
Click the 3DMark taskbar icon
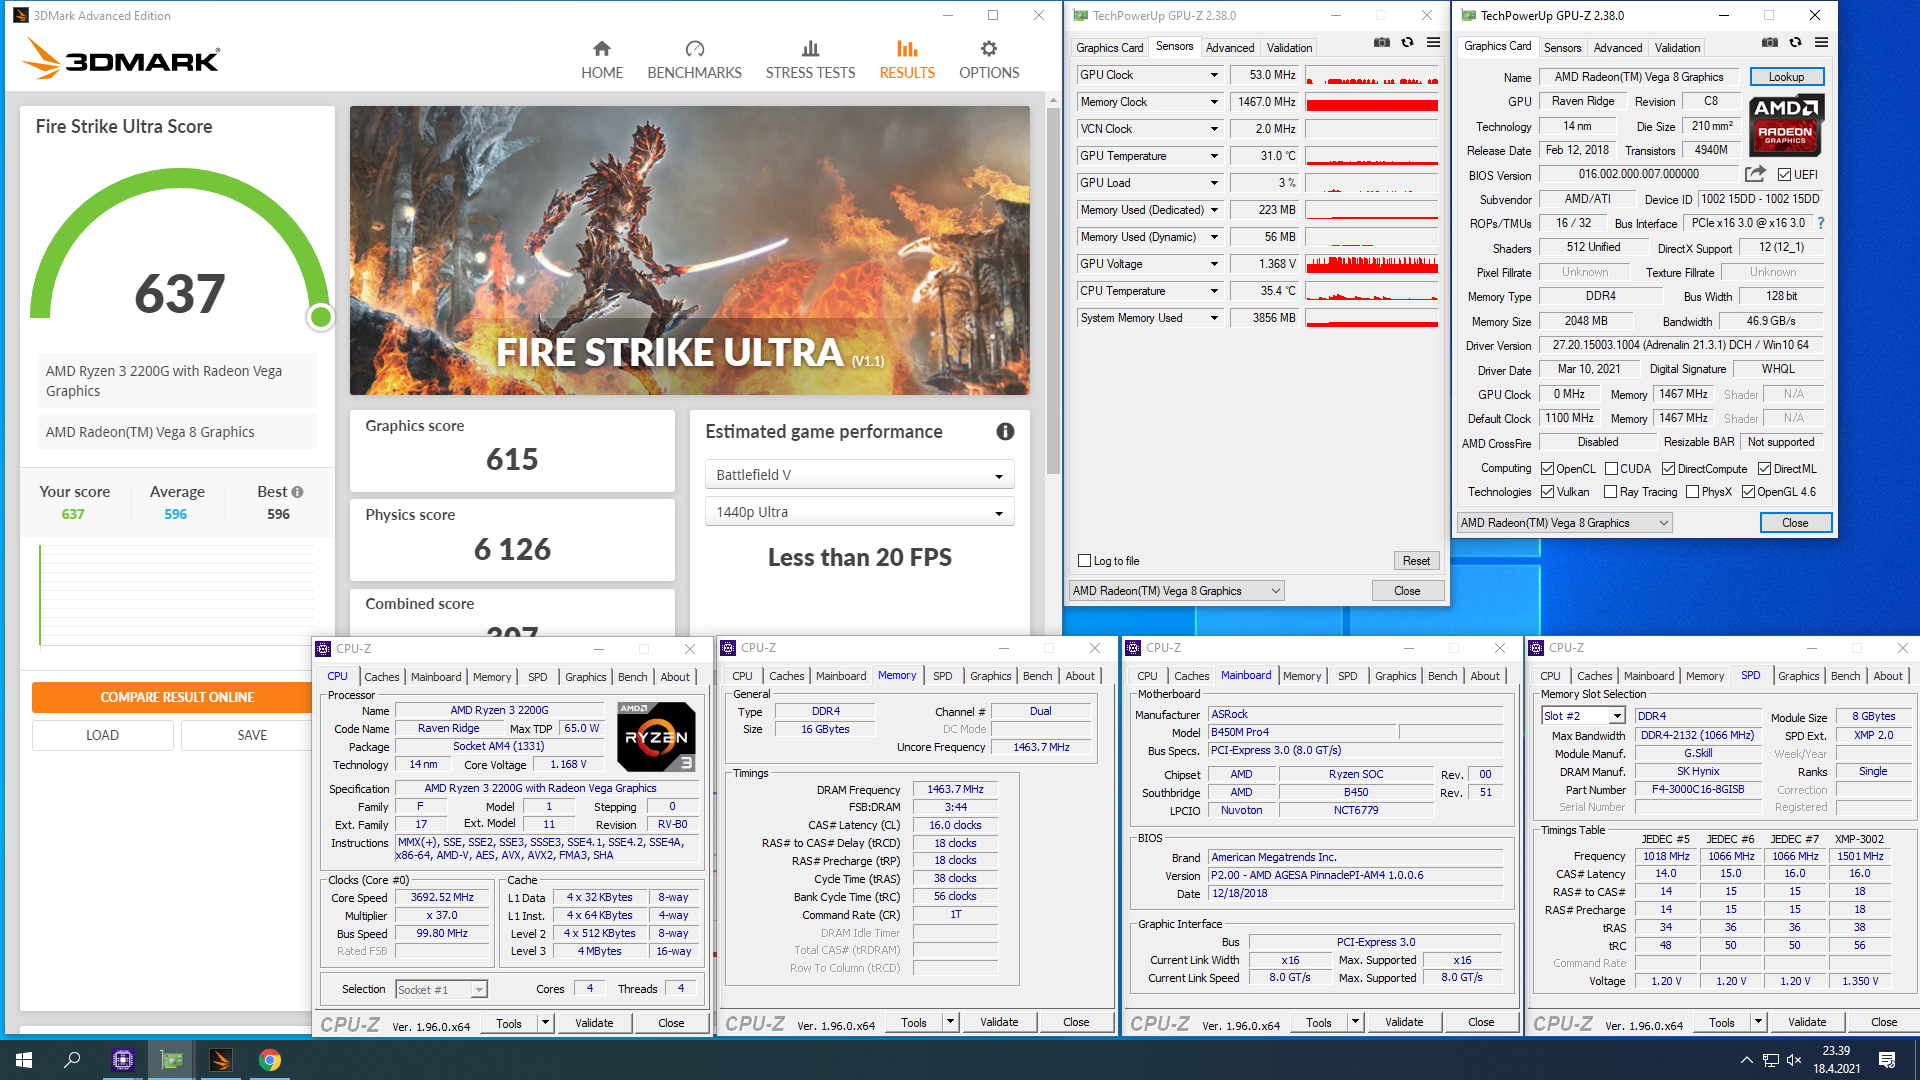pyautogui.click(x=221, y=1060)
